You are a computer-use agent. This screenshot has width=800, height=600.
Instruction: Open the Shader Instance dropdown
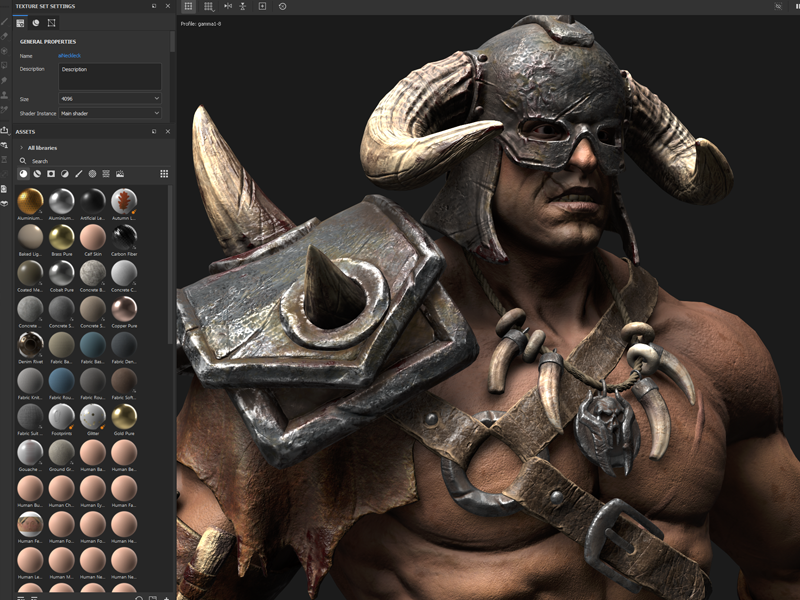(x=110, y=114)
